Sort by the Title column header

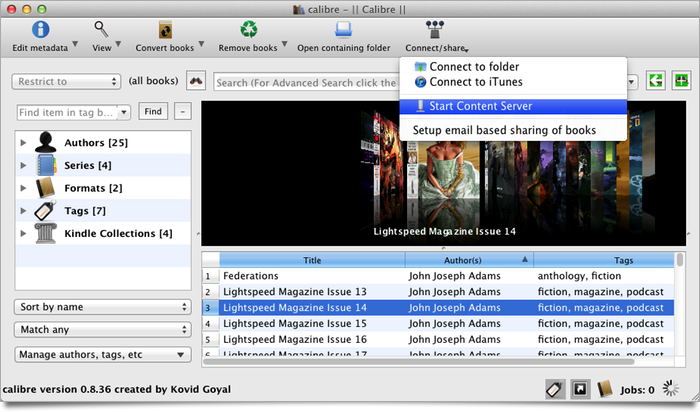point(312,260)
